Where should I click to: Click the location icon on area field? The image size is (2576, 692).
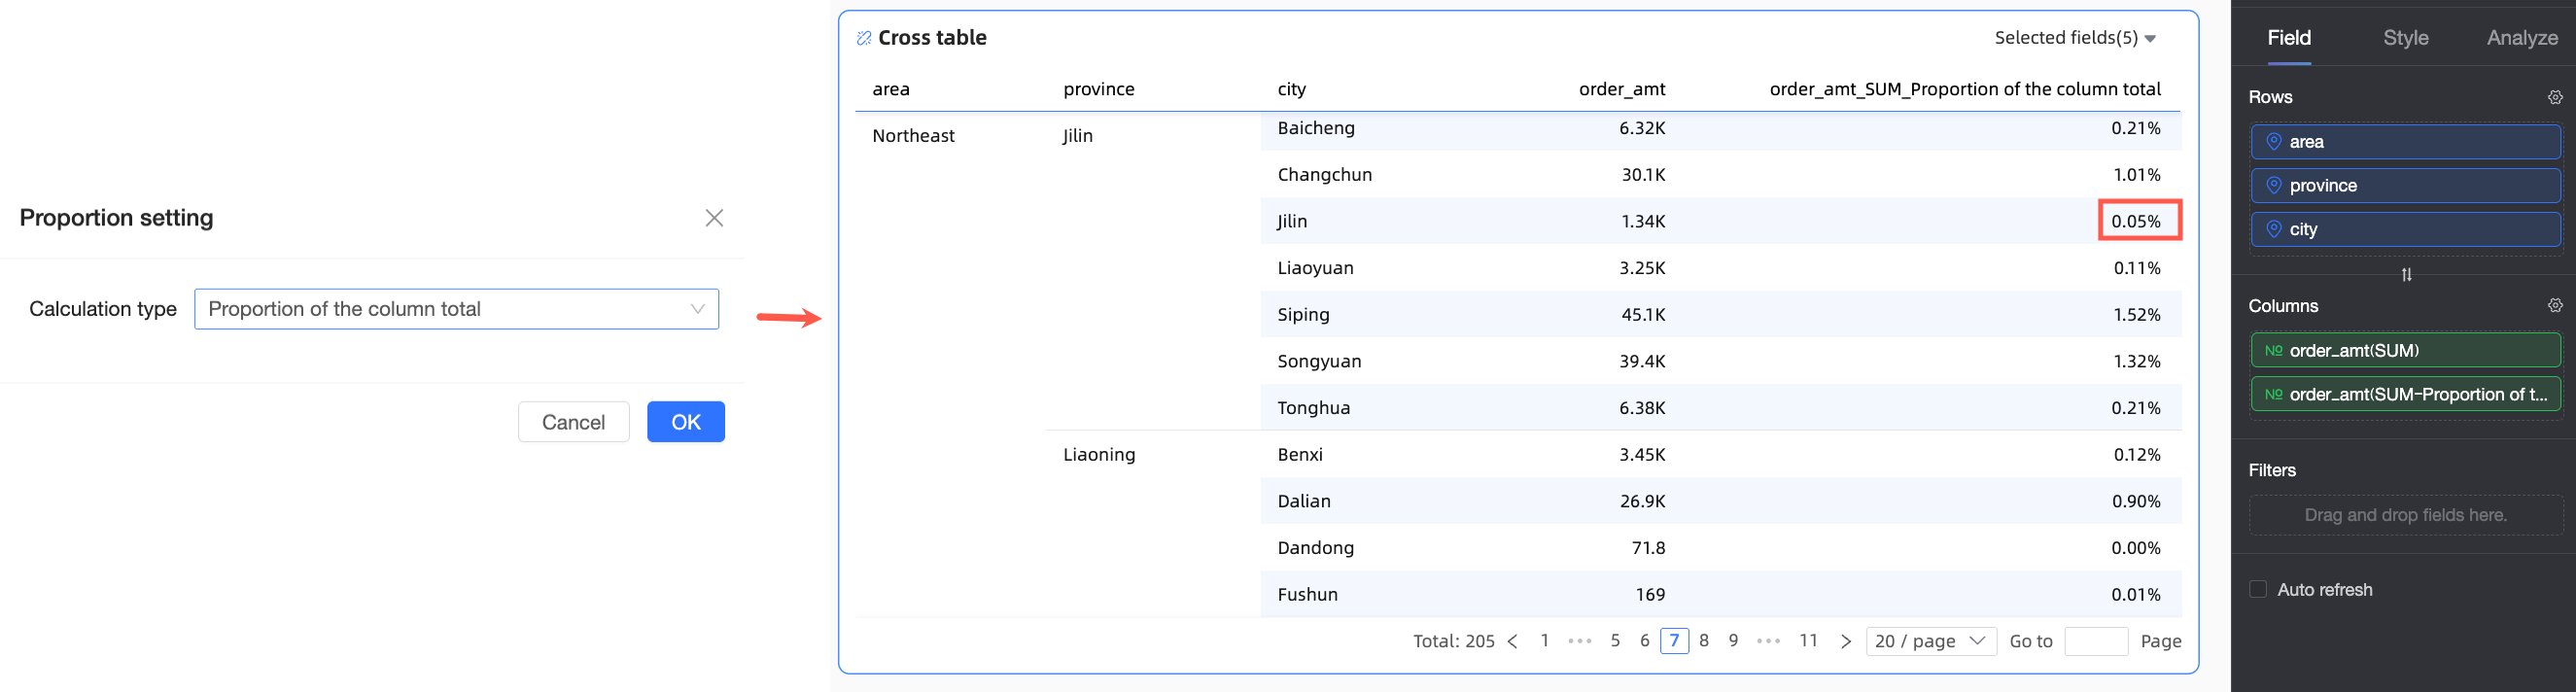pyautogui.click(x=2273, y=142)
